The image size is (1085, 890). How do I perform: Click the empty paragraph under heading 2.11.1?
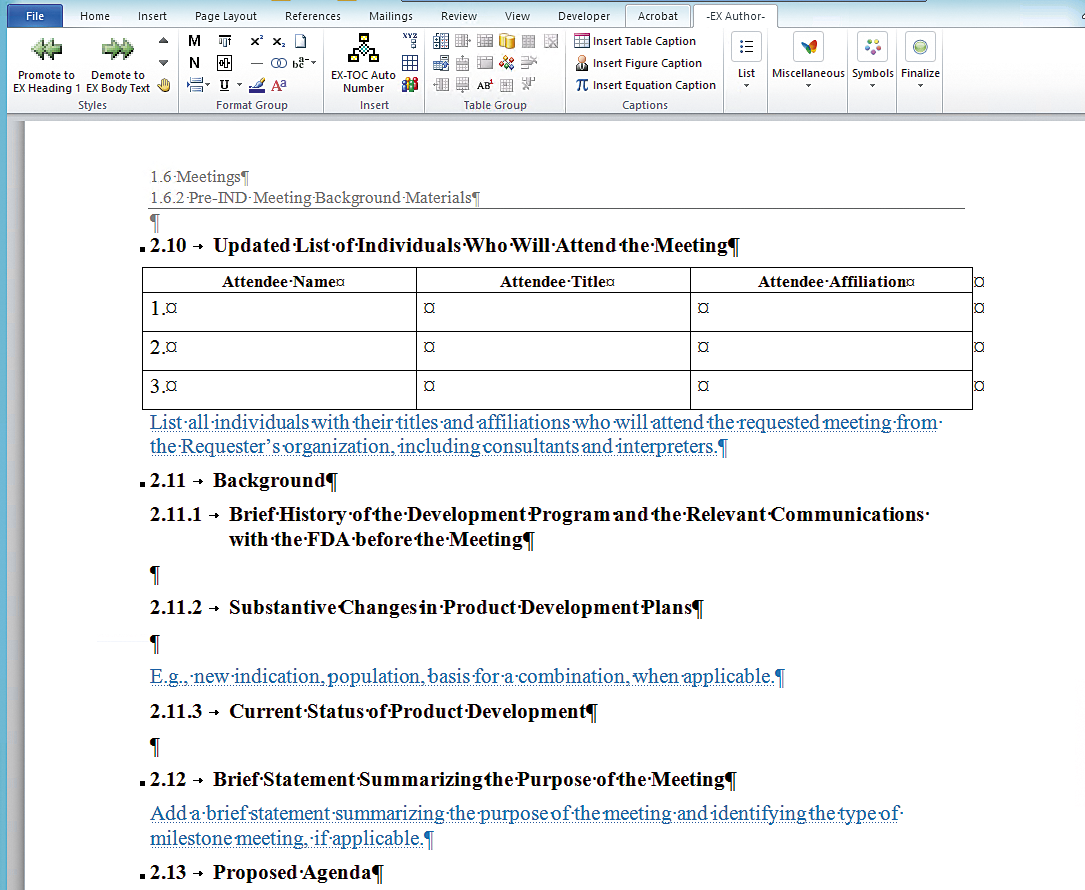[155, 574]
